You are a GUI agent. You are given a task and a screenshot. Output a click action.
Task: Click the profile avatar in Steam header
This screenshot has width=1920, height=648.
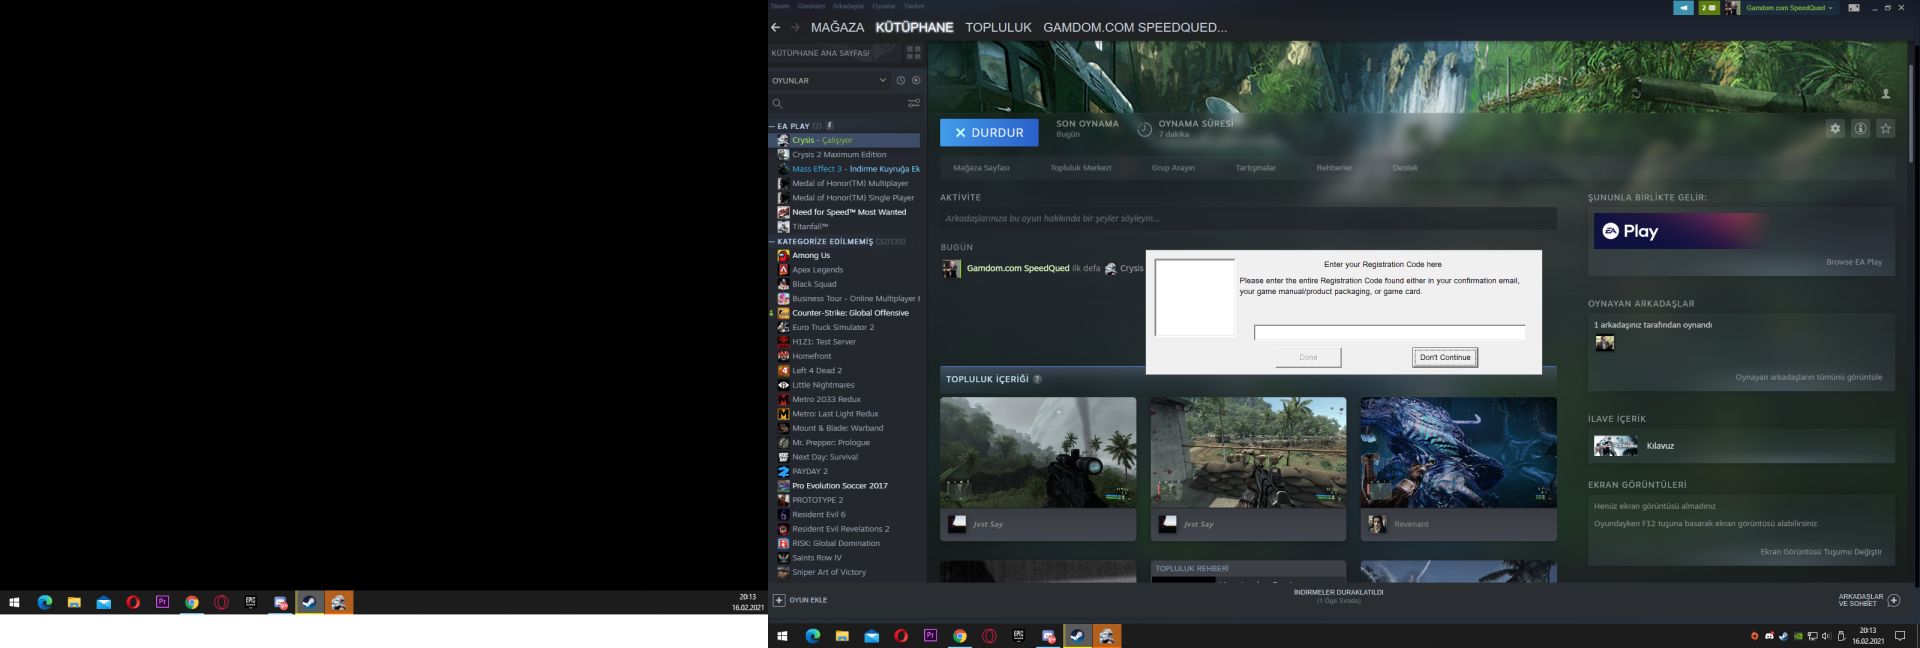pyautogui.click(x=1732, y=7)
